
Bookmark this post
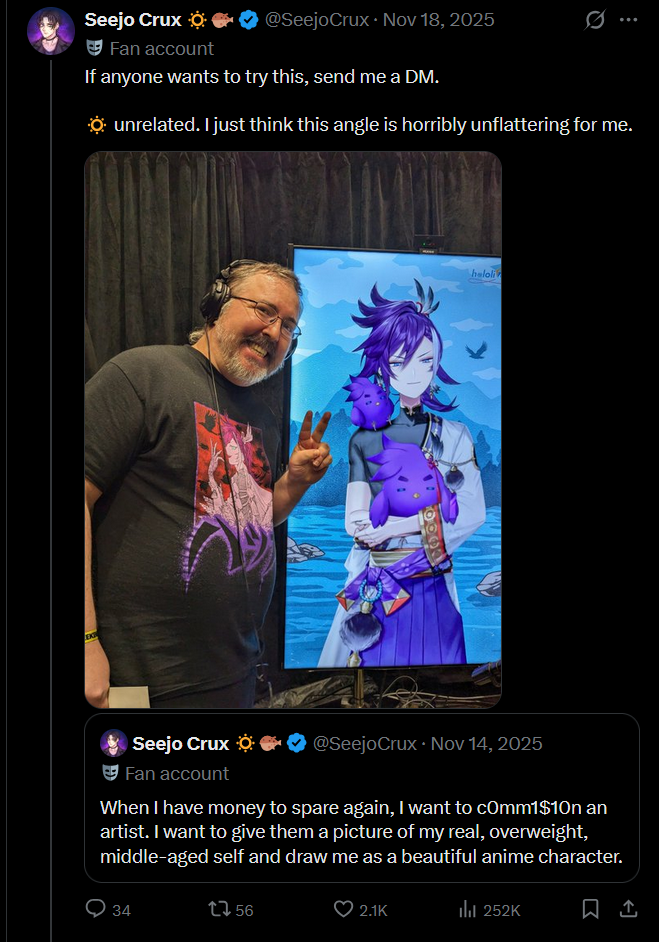tap(591, 909)
